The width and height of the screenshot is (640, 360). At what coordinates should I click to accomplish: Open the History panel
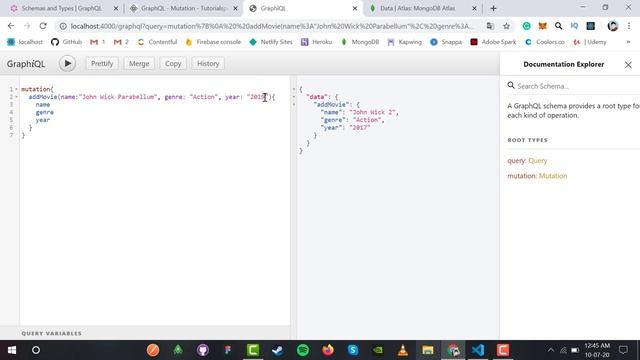pyautogui.click(x=208, y=64)
